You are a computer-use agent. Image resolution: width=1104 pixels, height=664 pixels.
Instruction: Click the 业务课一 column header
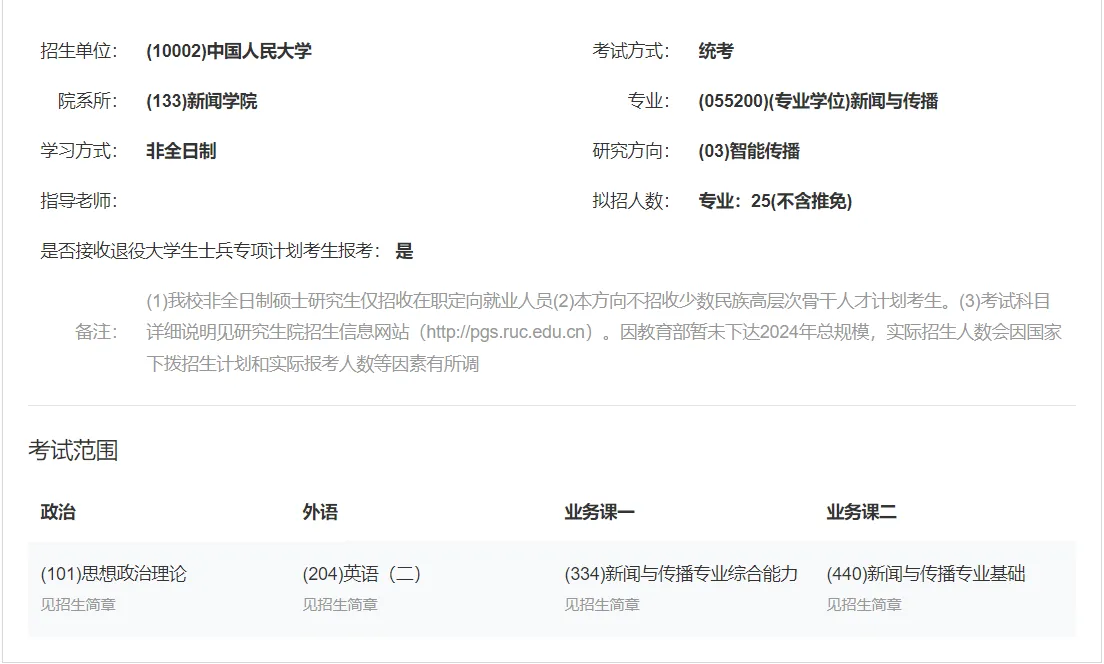point(599,512)
